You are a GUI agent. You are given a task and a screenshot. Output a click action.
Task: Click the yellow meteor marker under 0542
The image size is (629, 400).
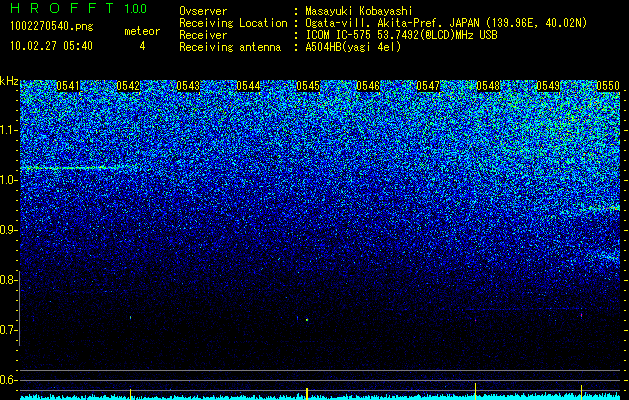tap(130, 394)
